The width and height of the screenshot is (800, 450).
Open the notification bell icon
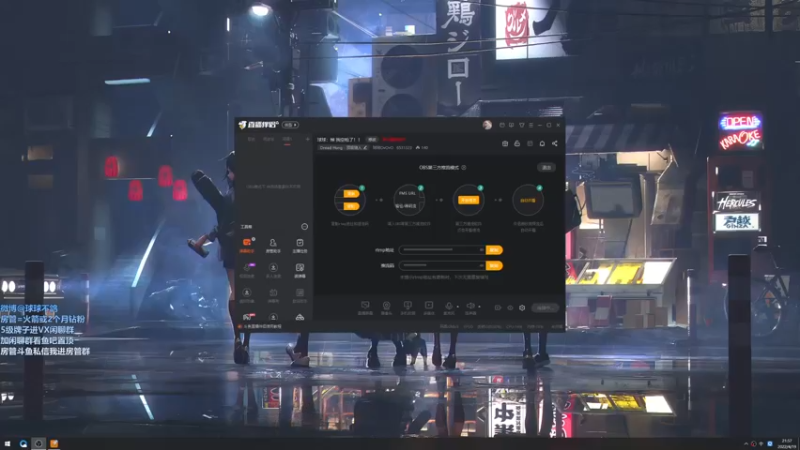coord(542,143)
